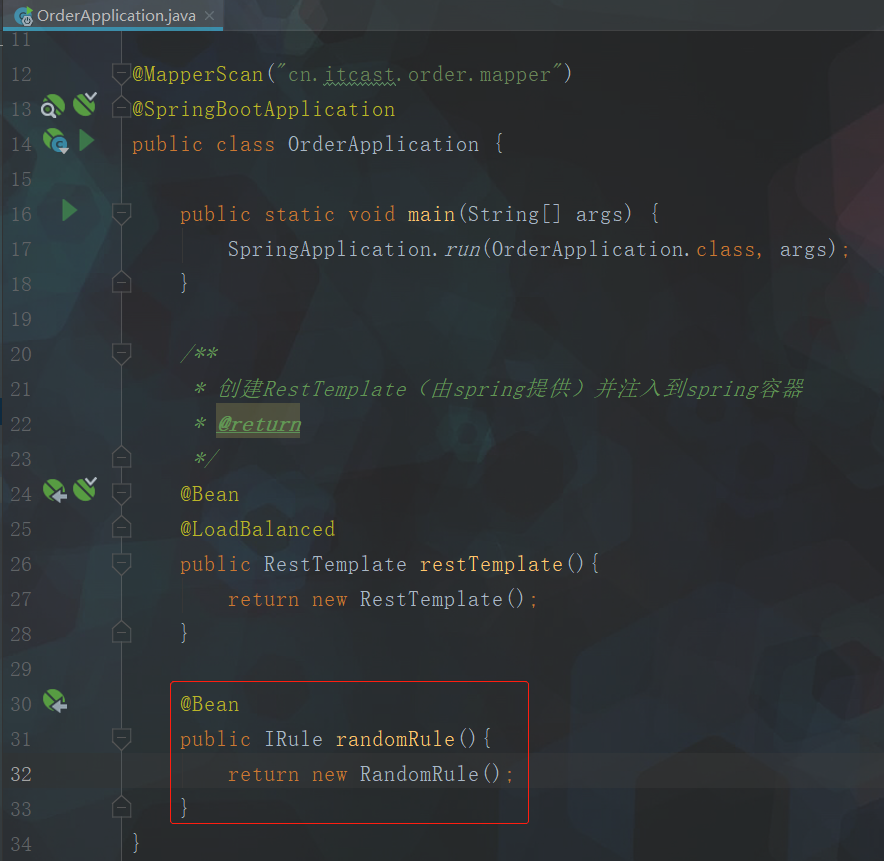Click the bean gutter icon on line 30
The height and width of the screenshot is (861, 884).
coord(55,701)
